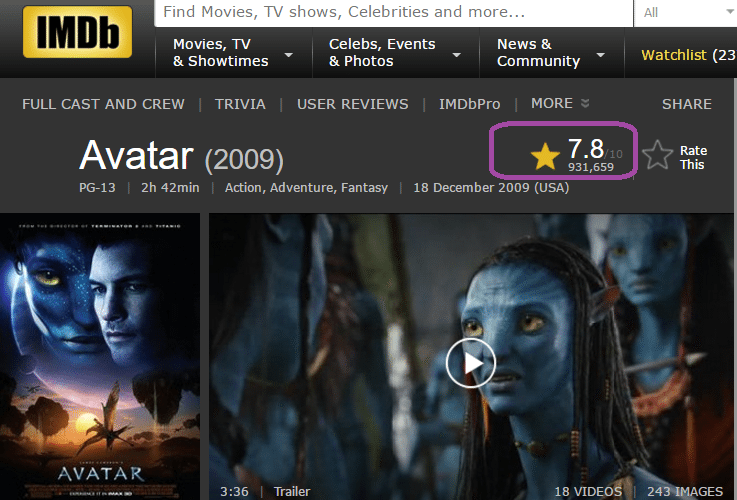Open the All search category dropdown
Screen dimensions: 737x500
pos(685,13)
